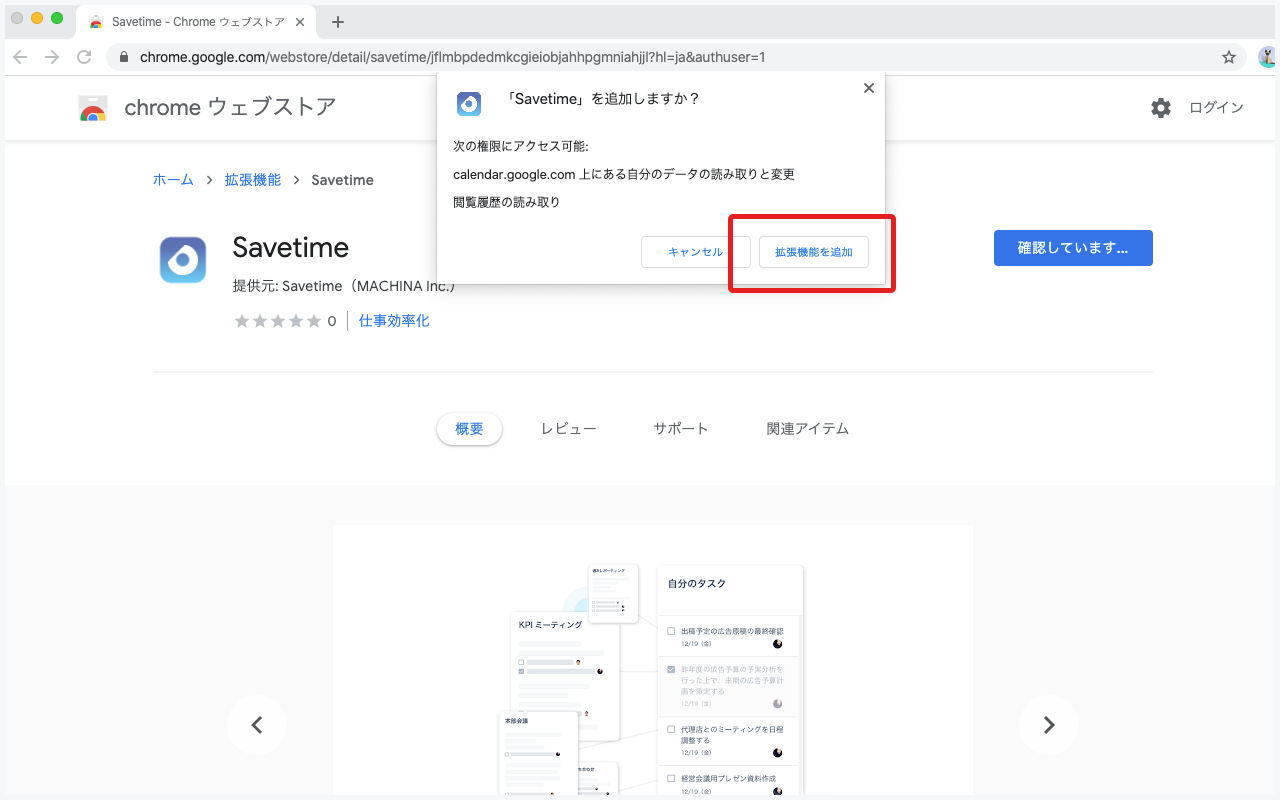Close the add-extension dialog with X

click(x=868, y=88)
